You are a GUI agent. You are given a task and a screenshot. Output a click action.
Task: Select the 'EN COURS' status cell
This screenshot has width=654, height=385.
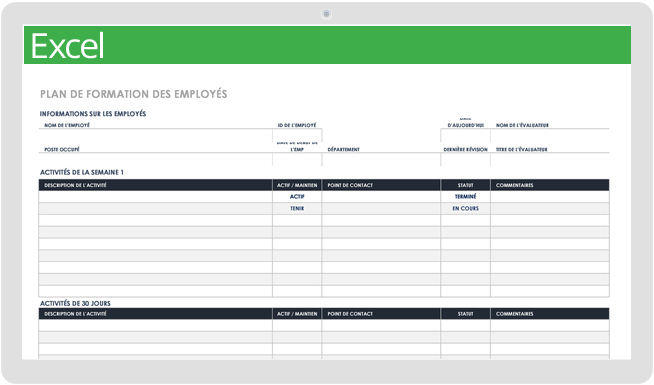[x=465, y=209]
